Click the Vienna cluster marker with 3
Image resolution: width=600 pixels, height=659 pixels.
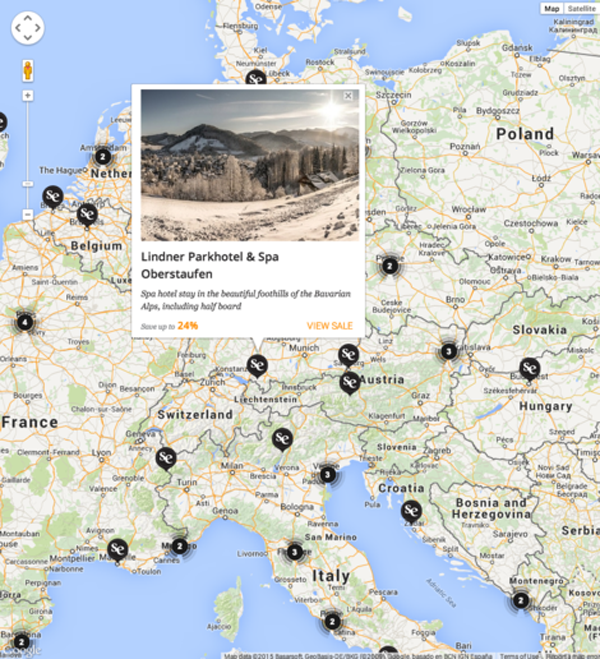[x=448, y=351]
